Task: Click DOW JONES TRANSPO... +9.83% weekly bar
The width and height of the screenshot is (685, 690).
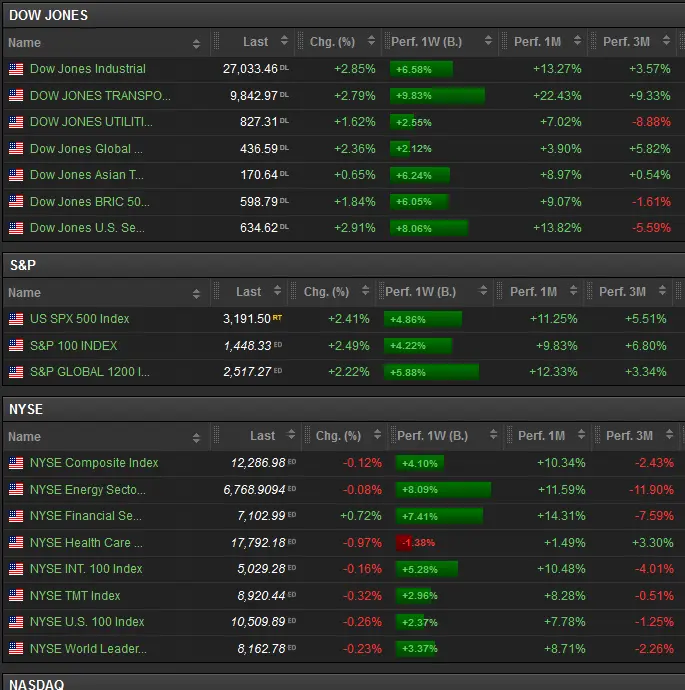Action: 437,95
